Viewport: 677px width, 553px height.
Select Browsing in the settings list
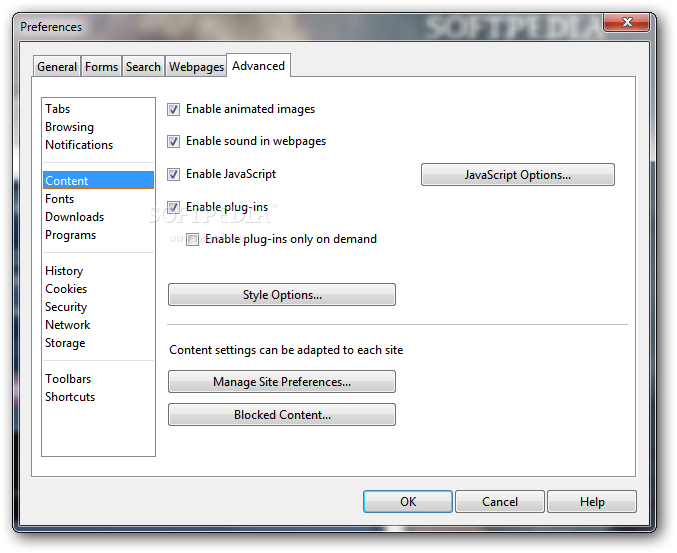98,127
